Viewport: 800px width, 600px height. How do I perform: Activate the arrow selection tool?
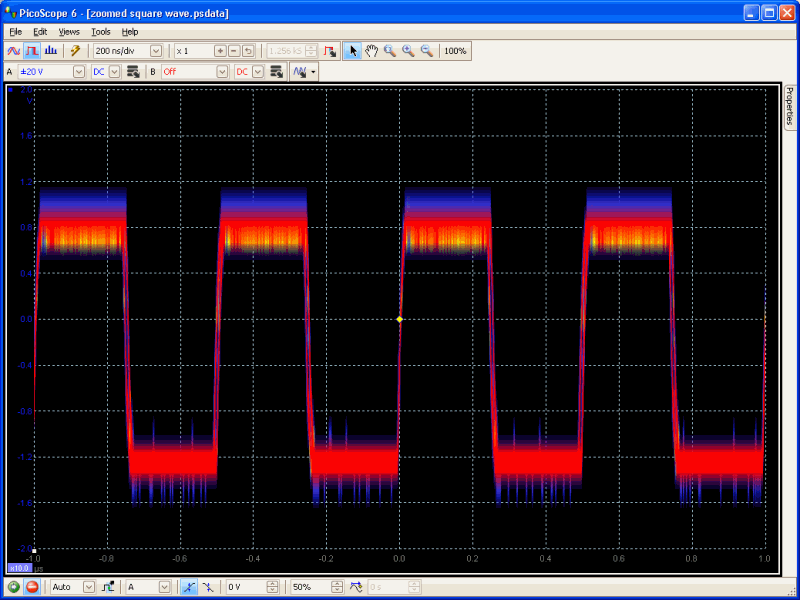click(352, 51)
